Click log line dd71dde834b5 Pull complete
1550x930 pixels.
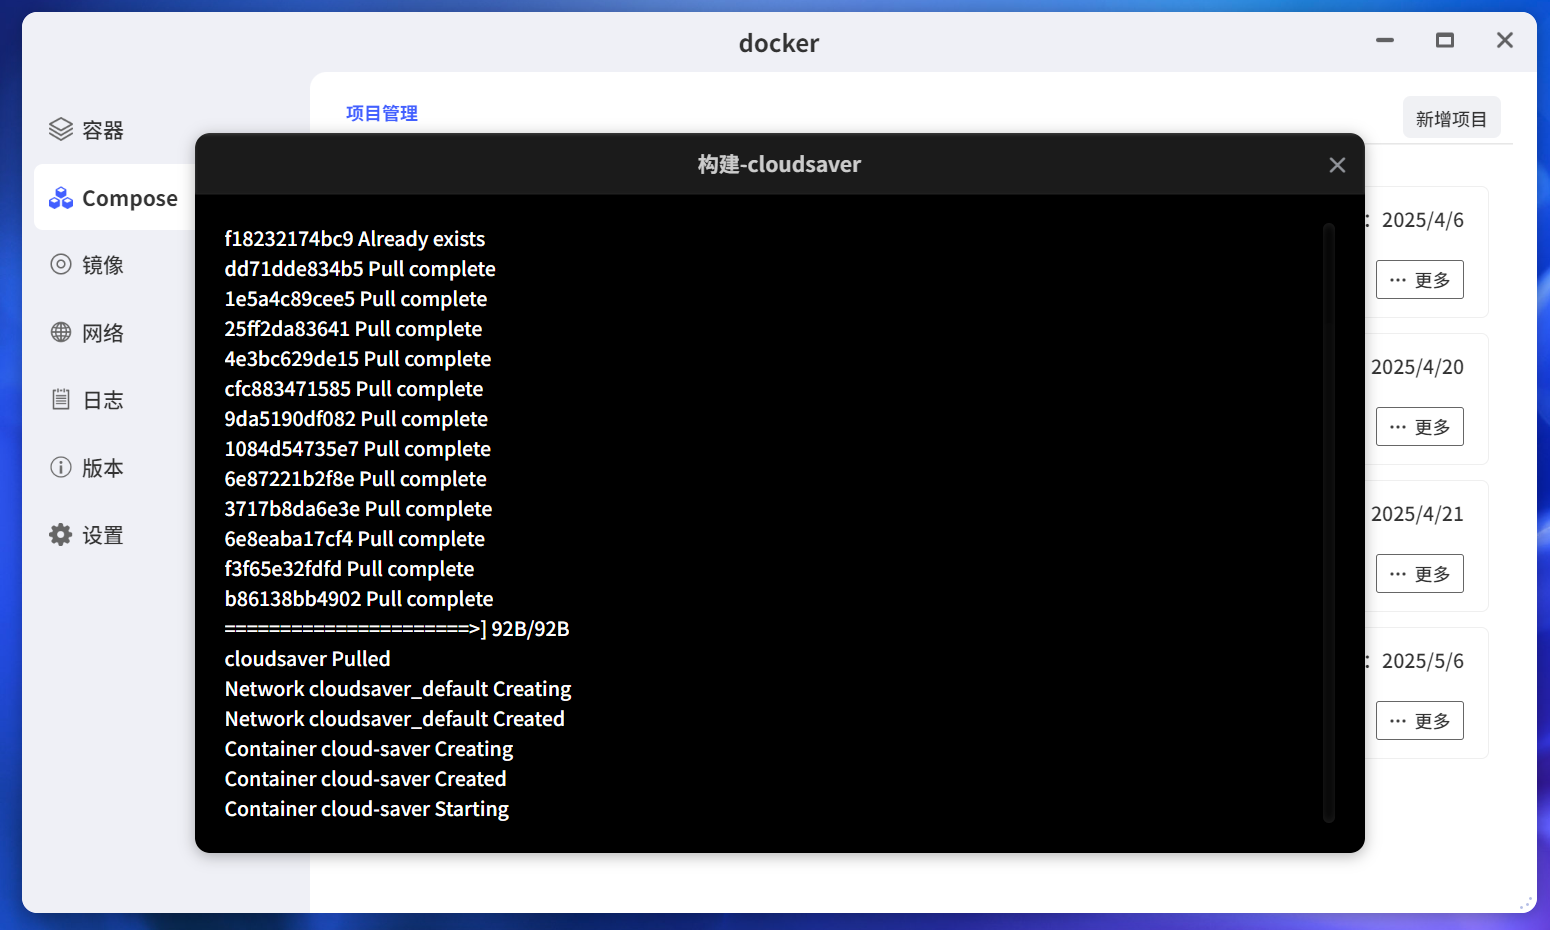point(360,269)
